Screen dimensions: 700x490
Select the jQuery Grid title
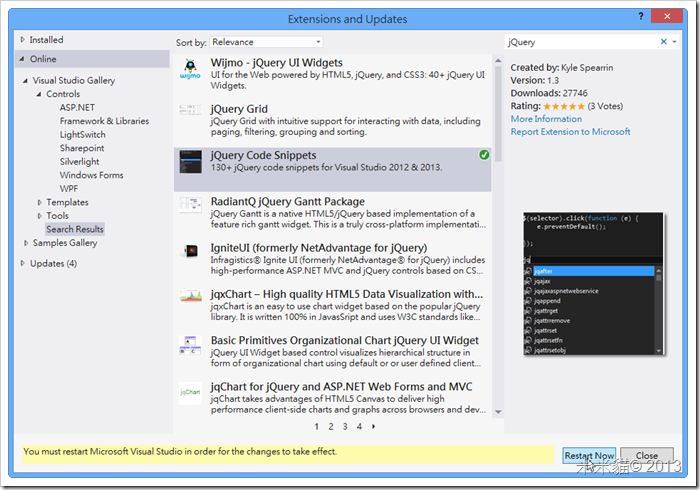tap(239, 109)
